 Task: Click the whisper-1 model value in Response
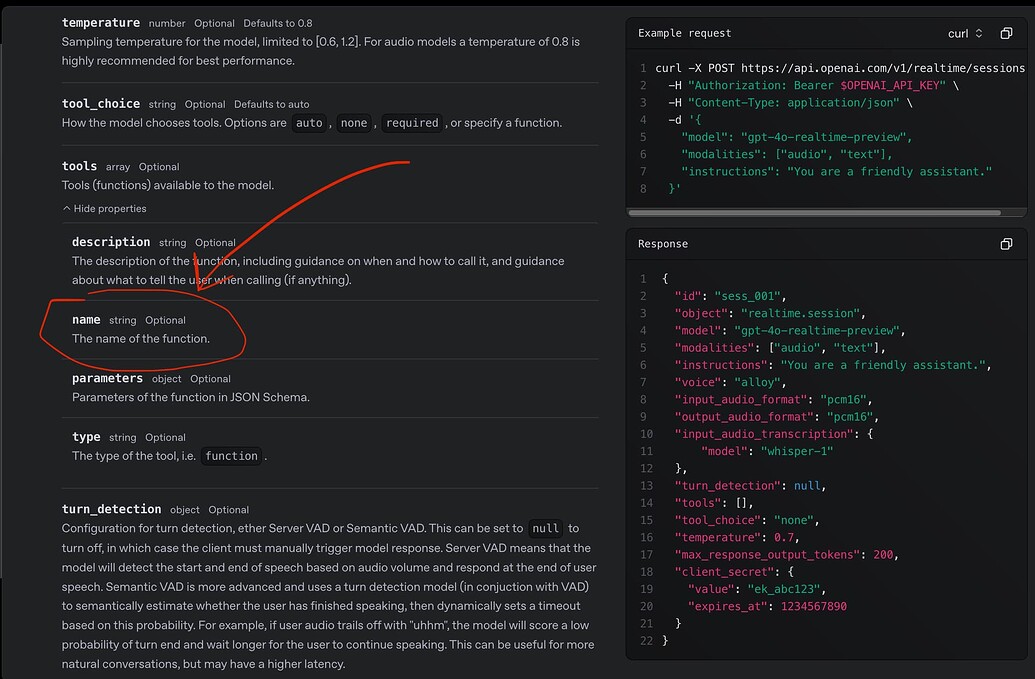point(797,451)
